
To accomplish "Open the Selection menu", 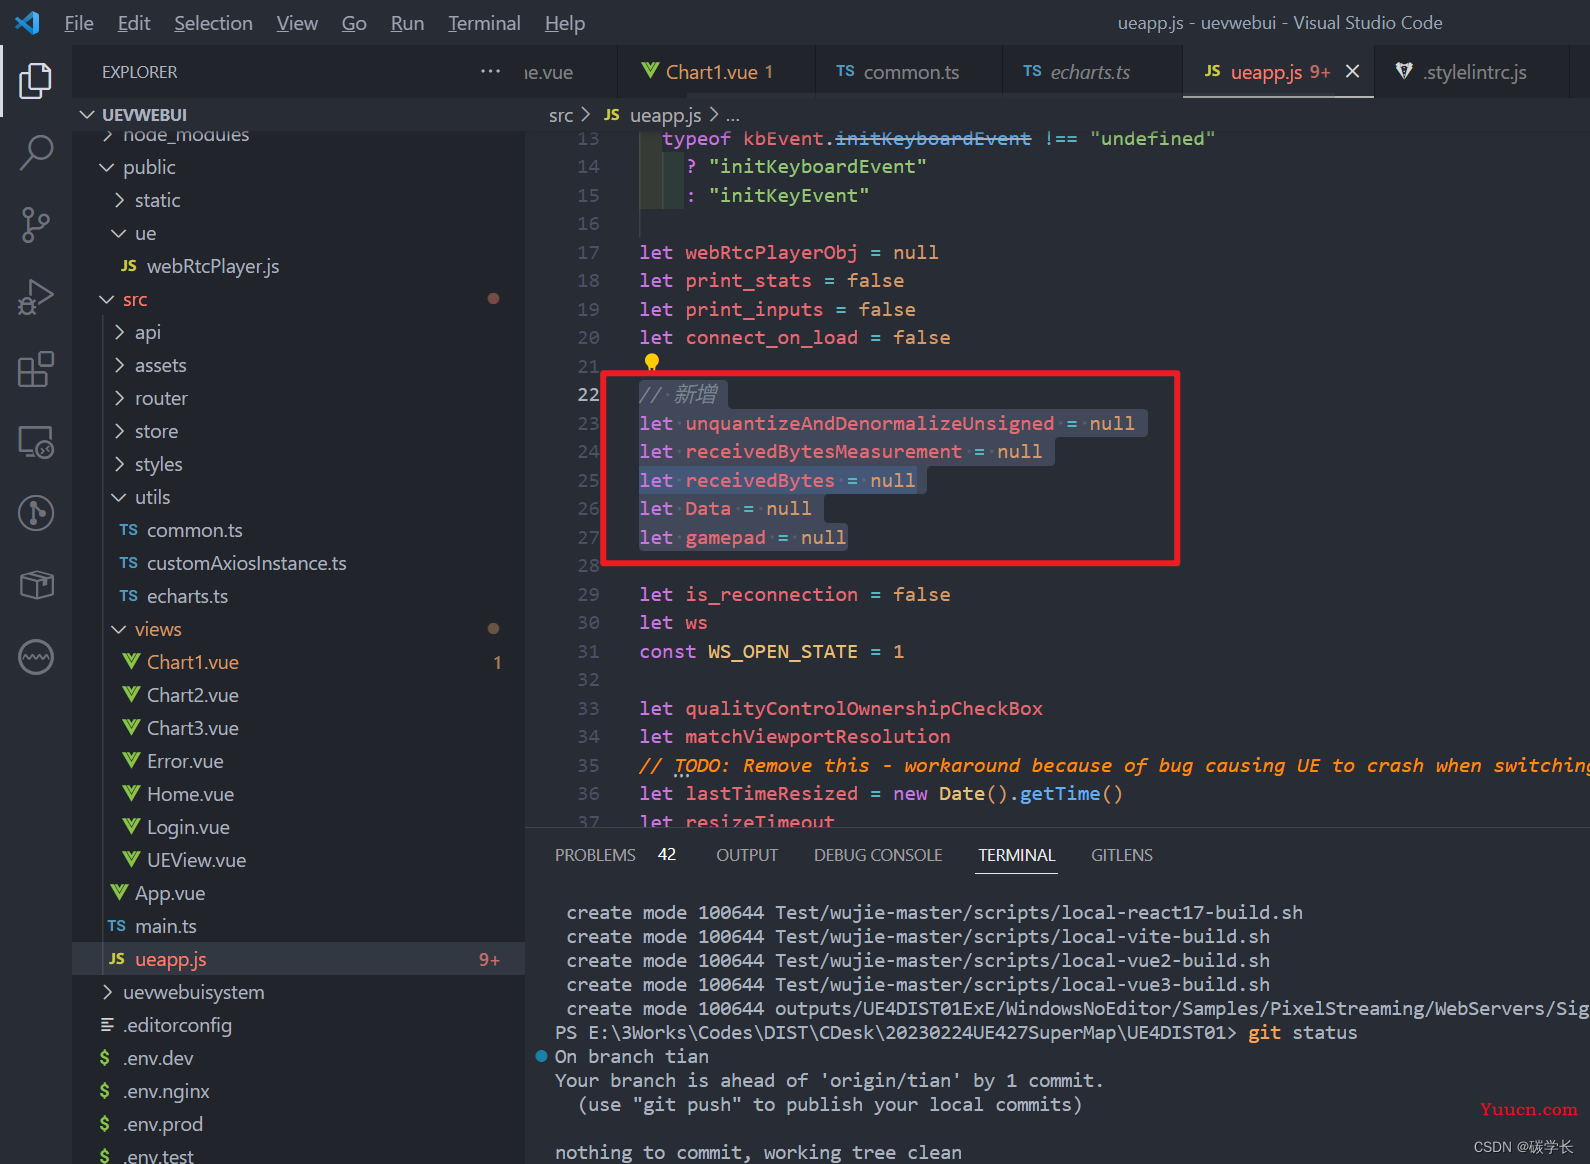I will pos(213,23).
